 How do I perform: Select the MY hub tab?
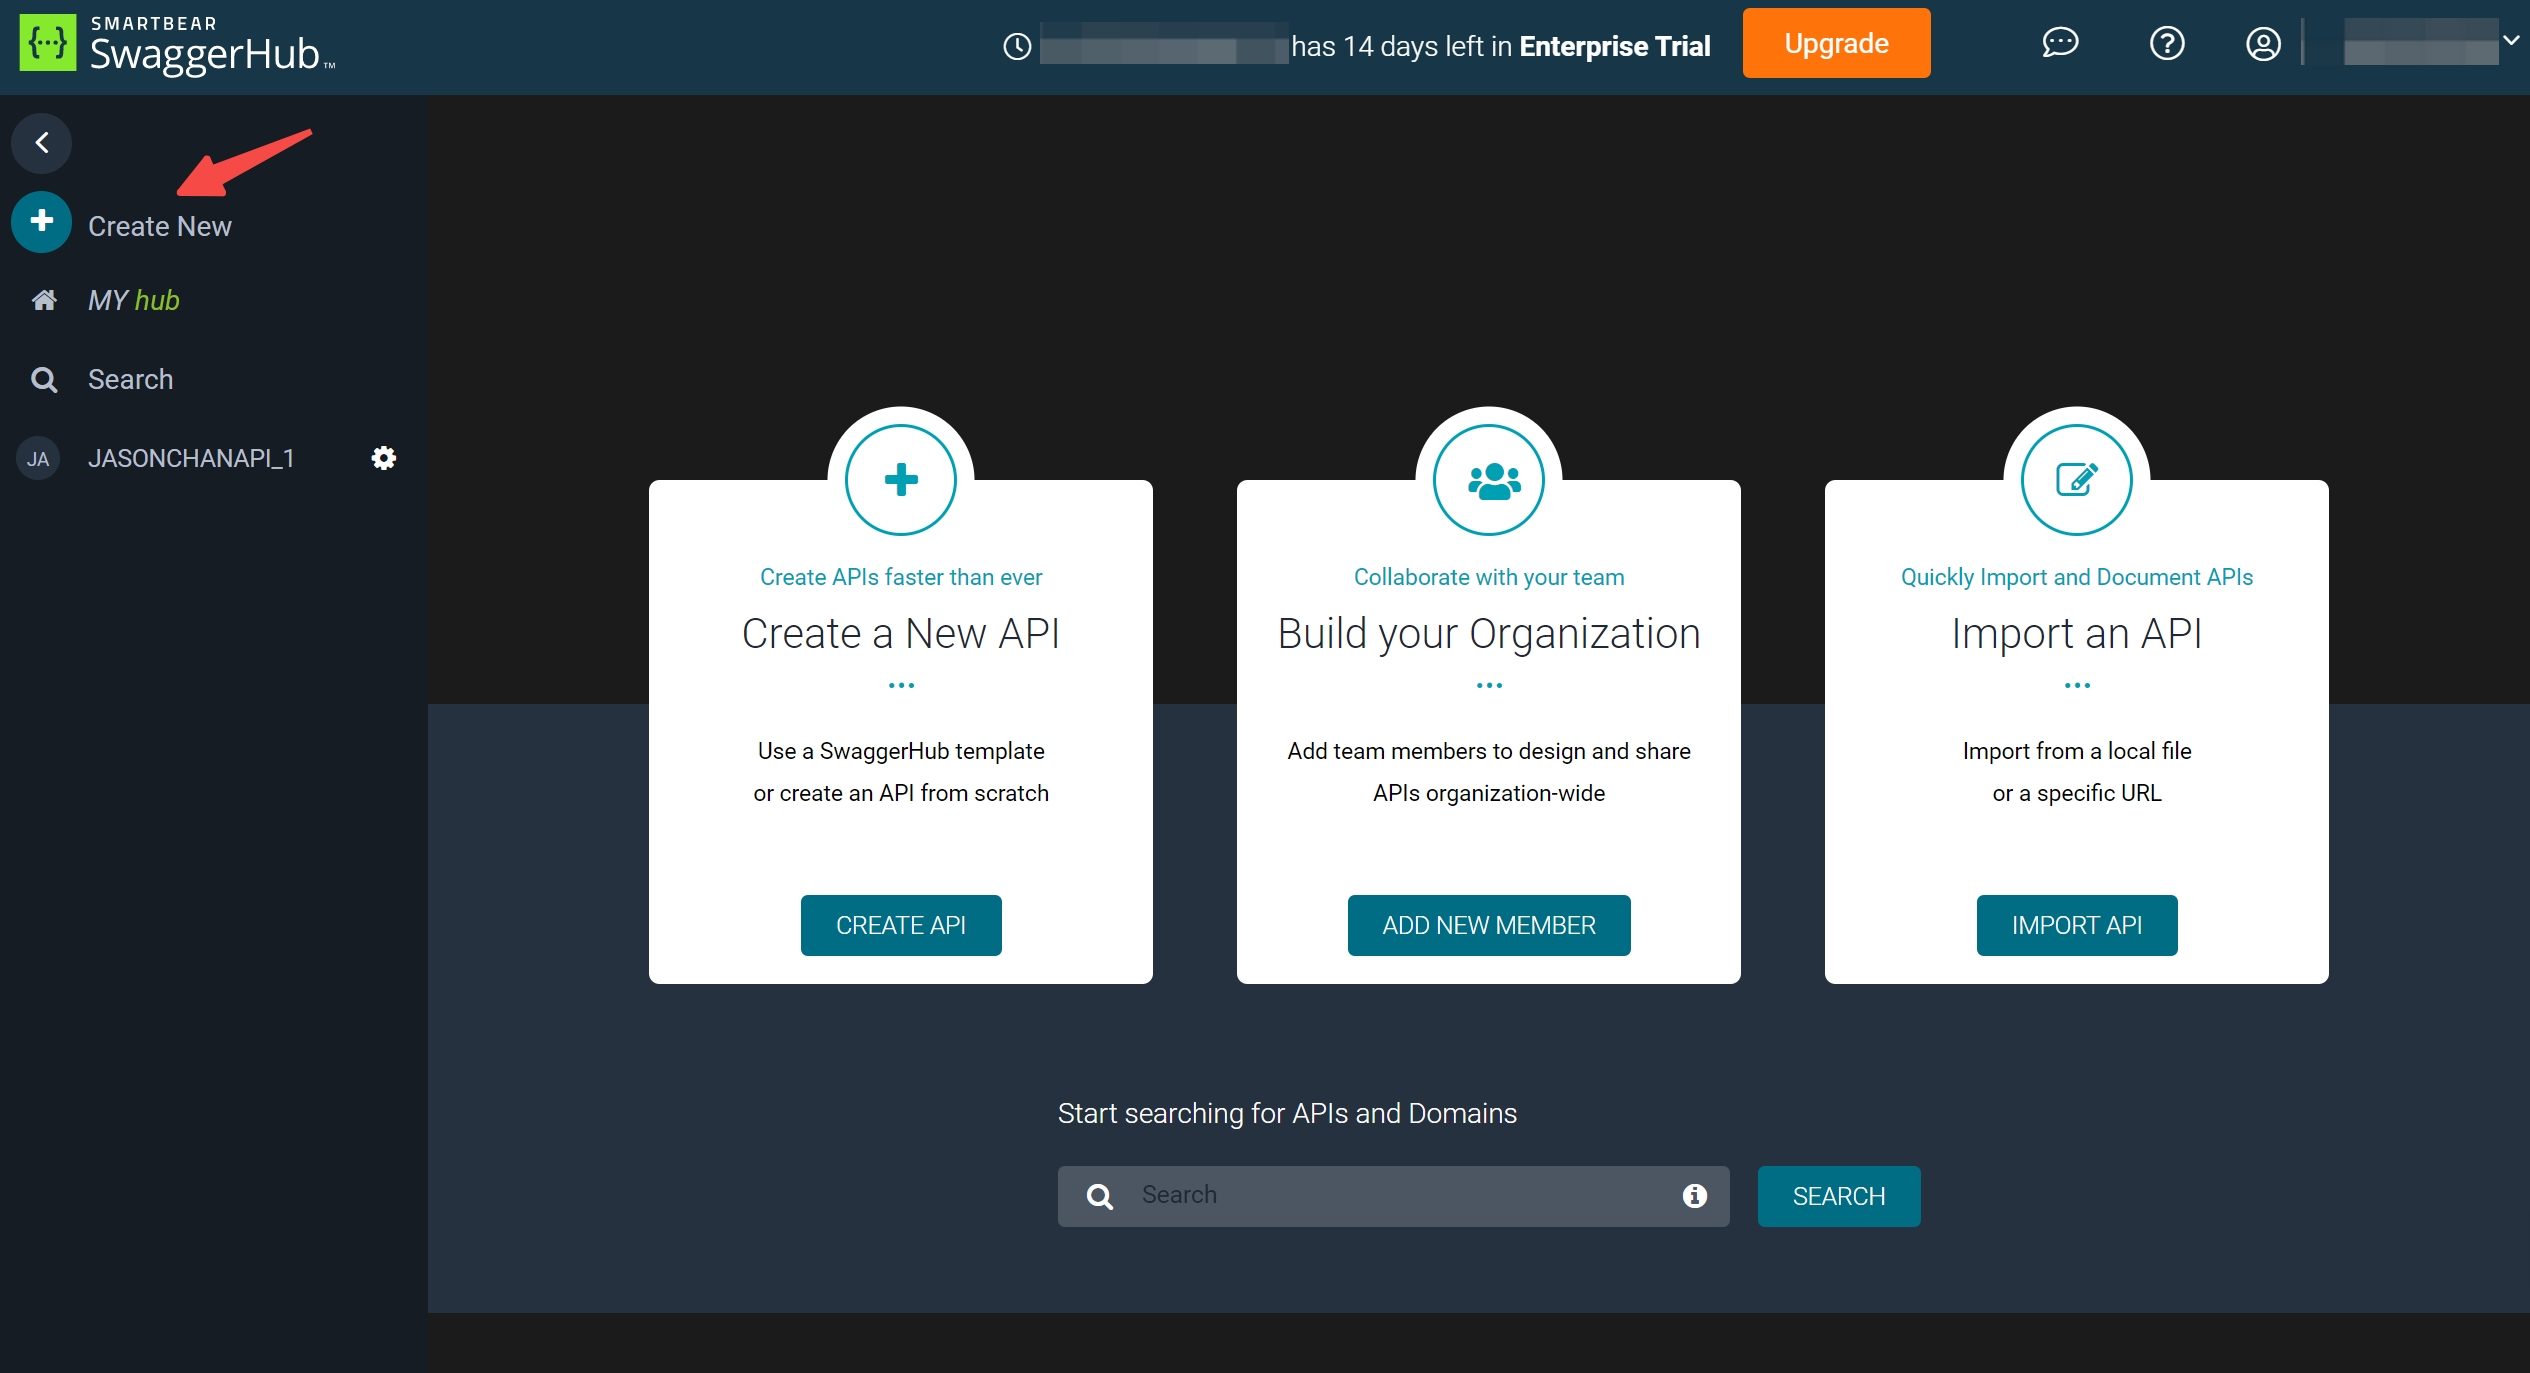(132, 299)
